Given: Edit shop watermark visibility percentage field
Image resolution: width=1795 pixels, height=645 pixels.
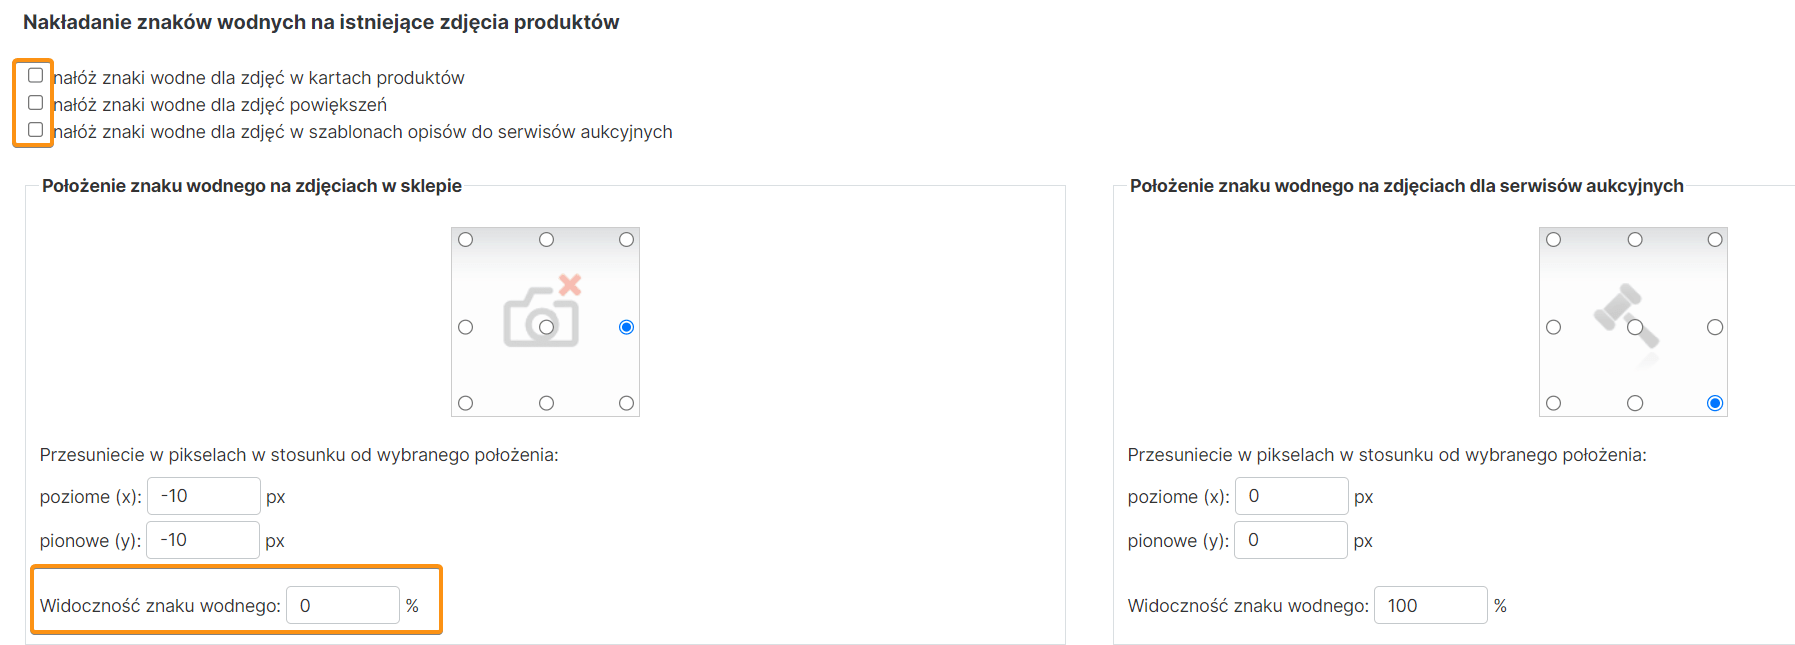Looking at the screenshot, I should coord(343,605).
